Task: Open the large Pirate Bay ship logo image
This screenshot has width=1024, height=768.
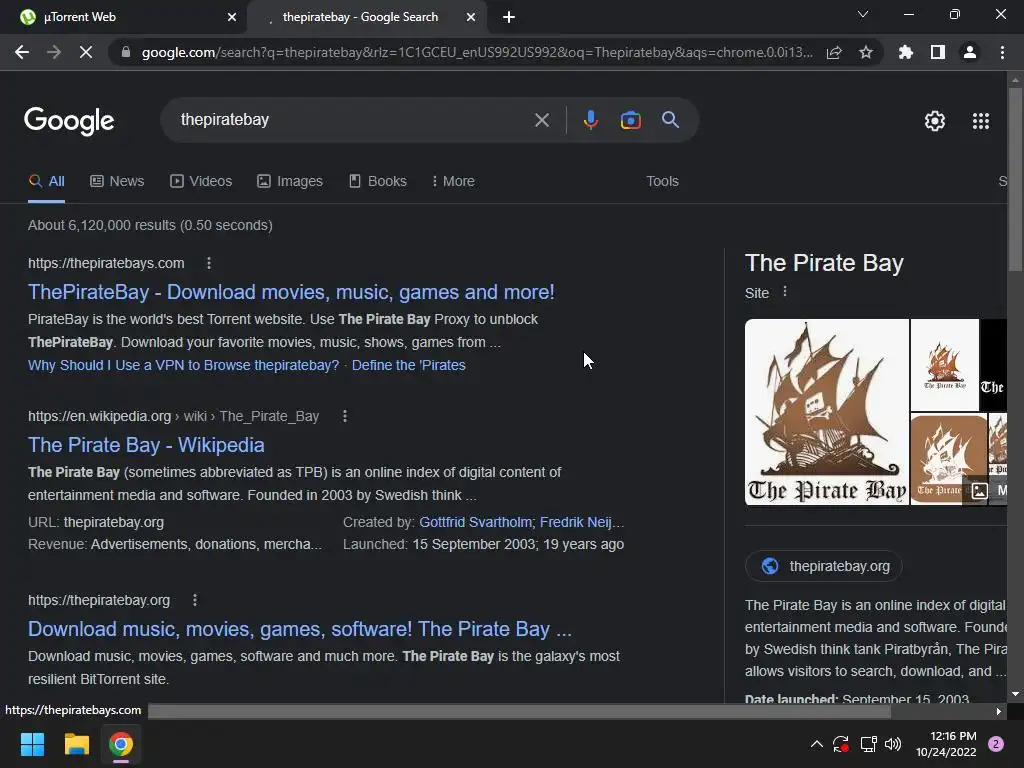Action: click(x=827, y=412)
